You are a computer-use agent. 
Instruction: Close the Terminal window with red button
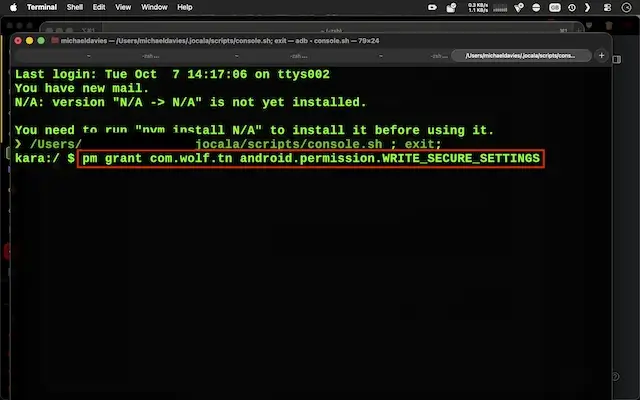click(18, 40)
